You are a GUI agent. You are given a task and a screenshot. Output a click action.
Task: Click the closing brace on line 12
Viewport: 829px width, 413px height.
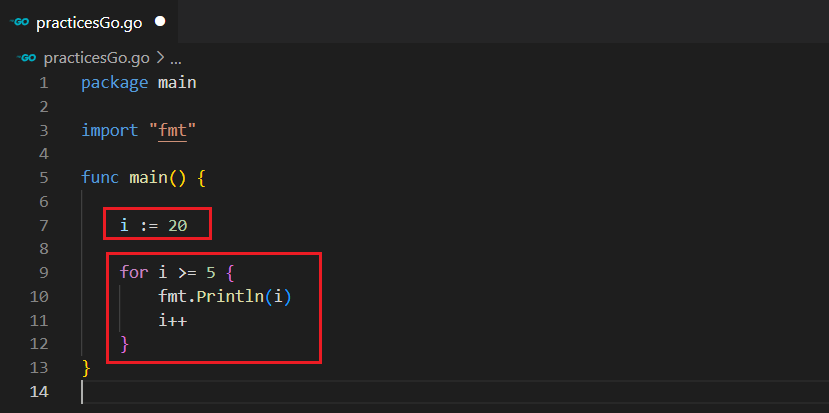[x=125, y=344]
